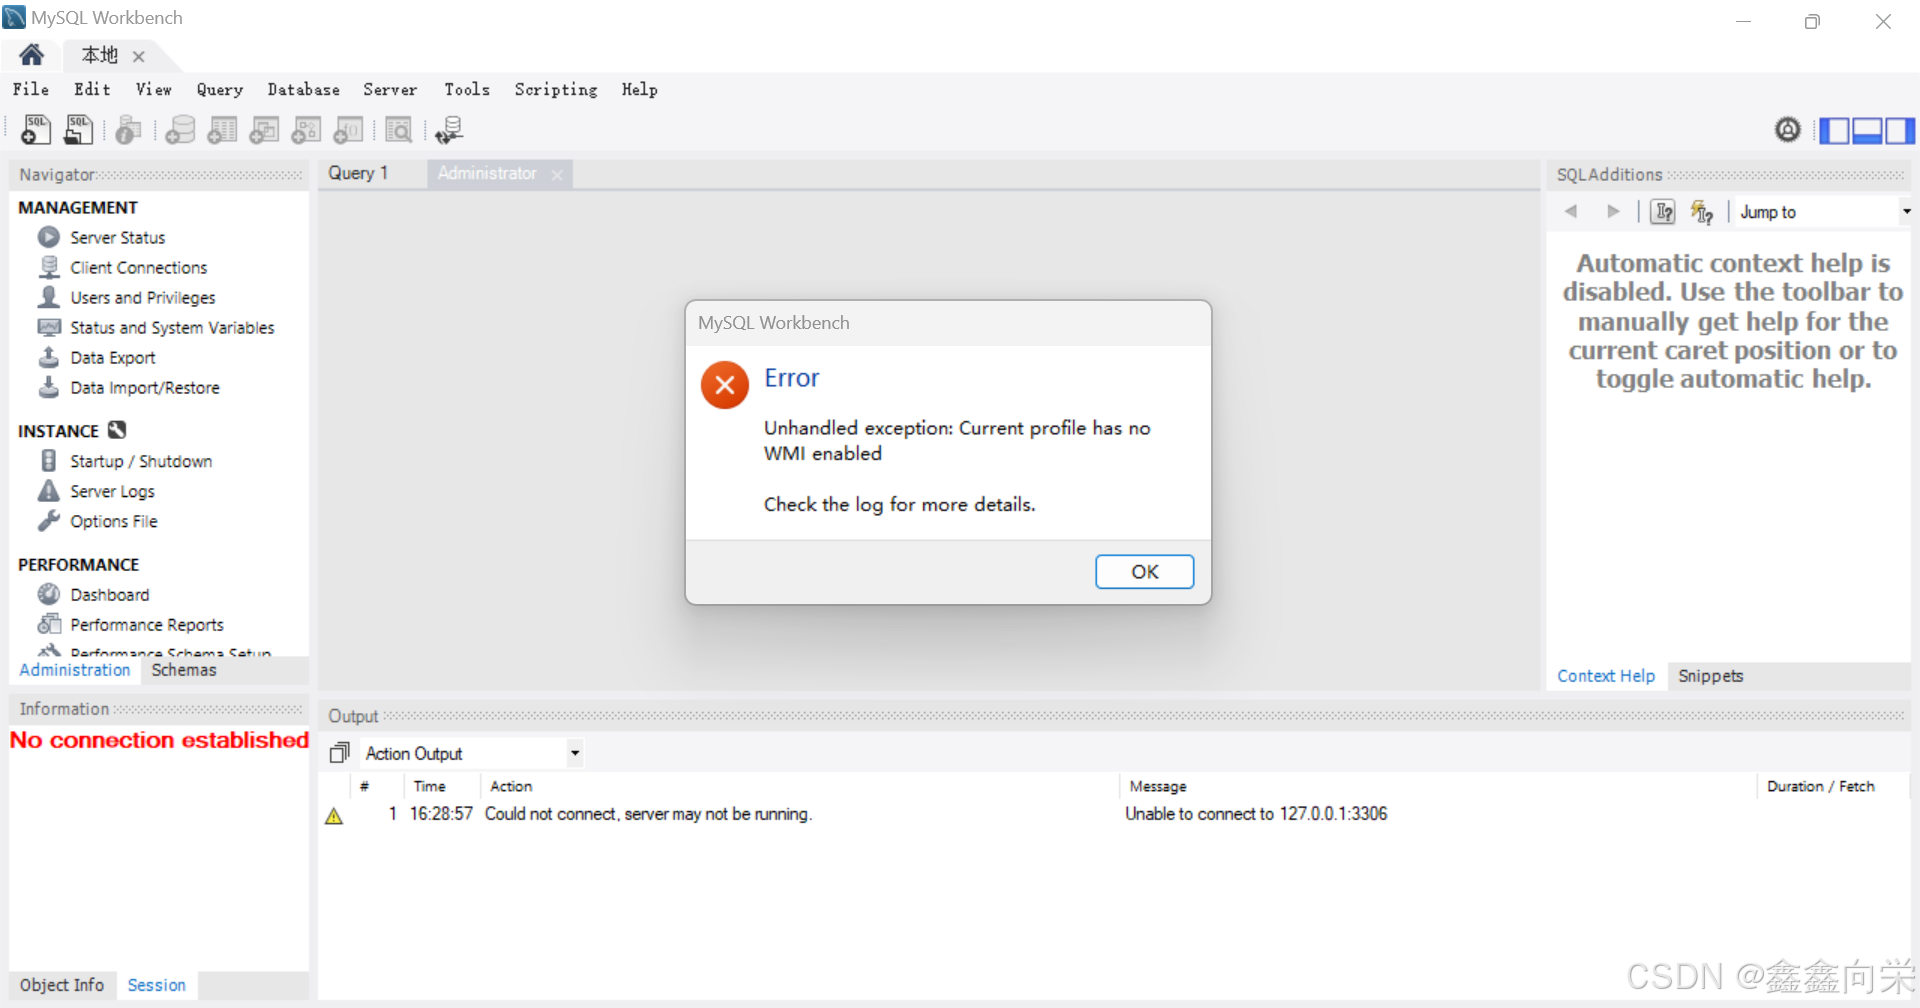Create a new SQL tab icon
This screenshot has width=1920, height=1008.
point(36,130)
